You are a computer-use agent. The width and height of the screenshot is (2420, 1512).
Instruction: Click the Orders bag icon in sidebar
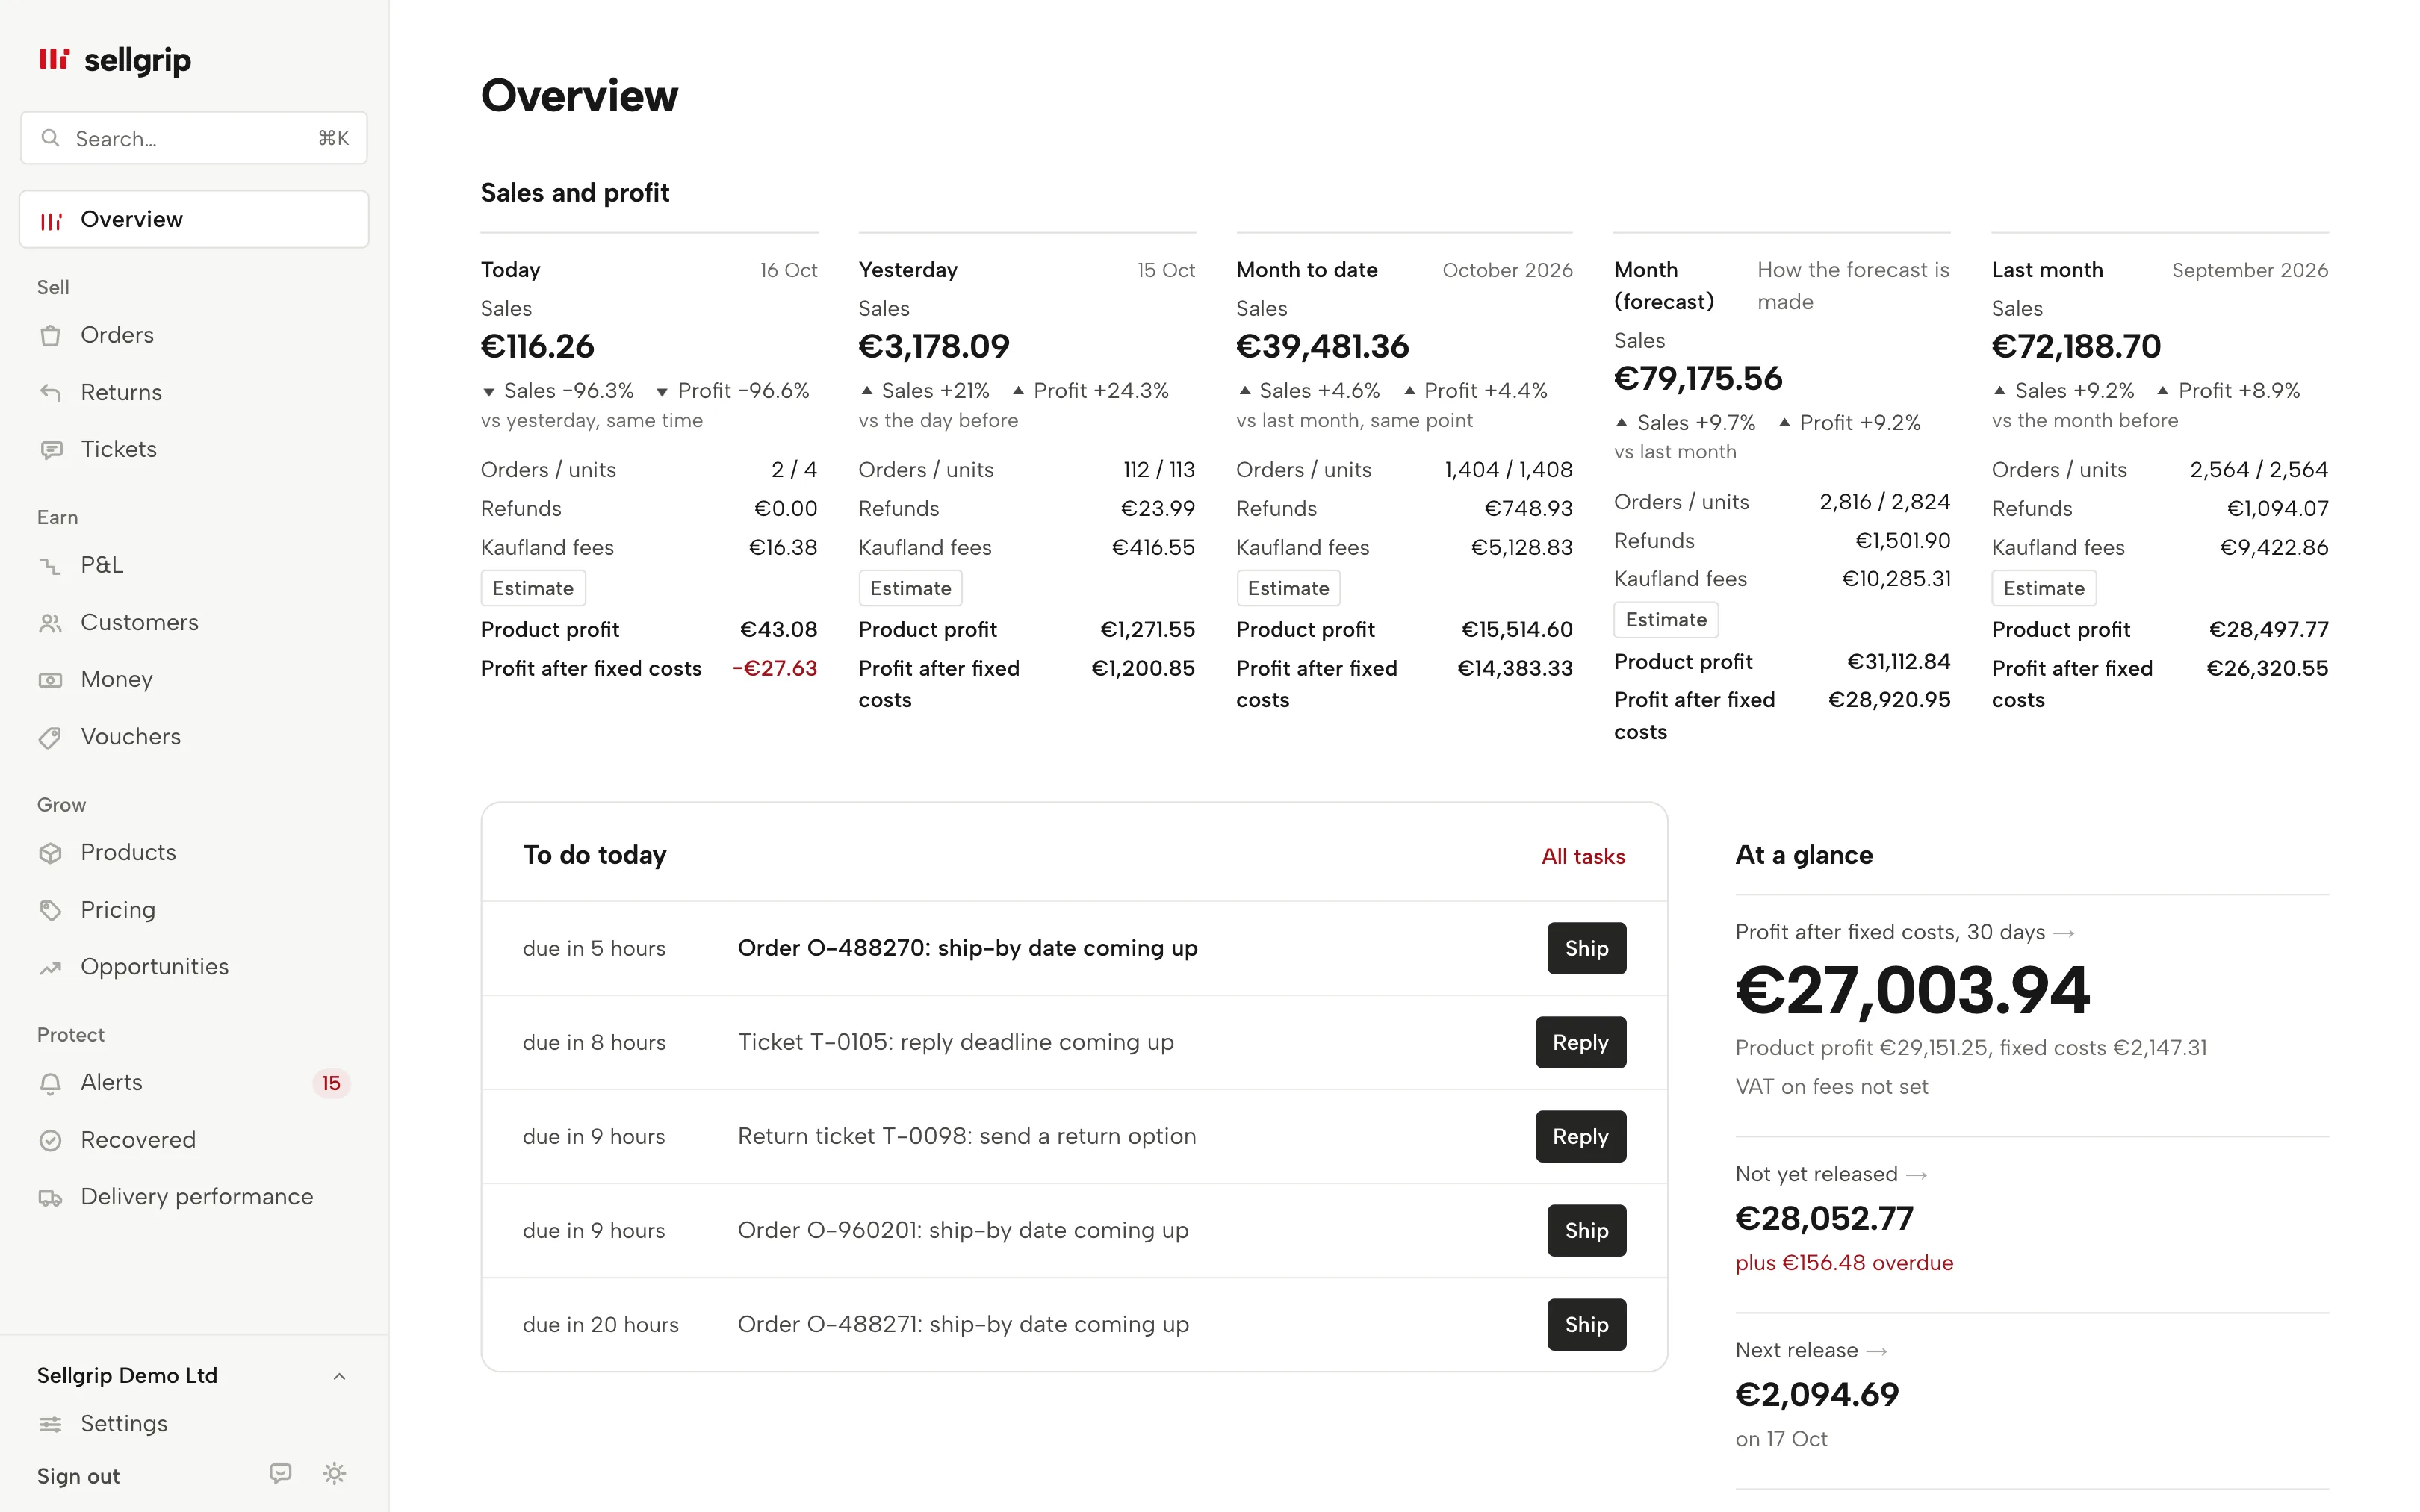(50, 336)
